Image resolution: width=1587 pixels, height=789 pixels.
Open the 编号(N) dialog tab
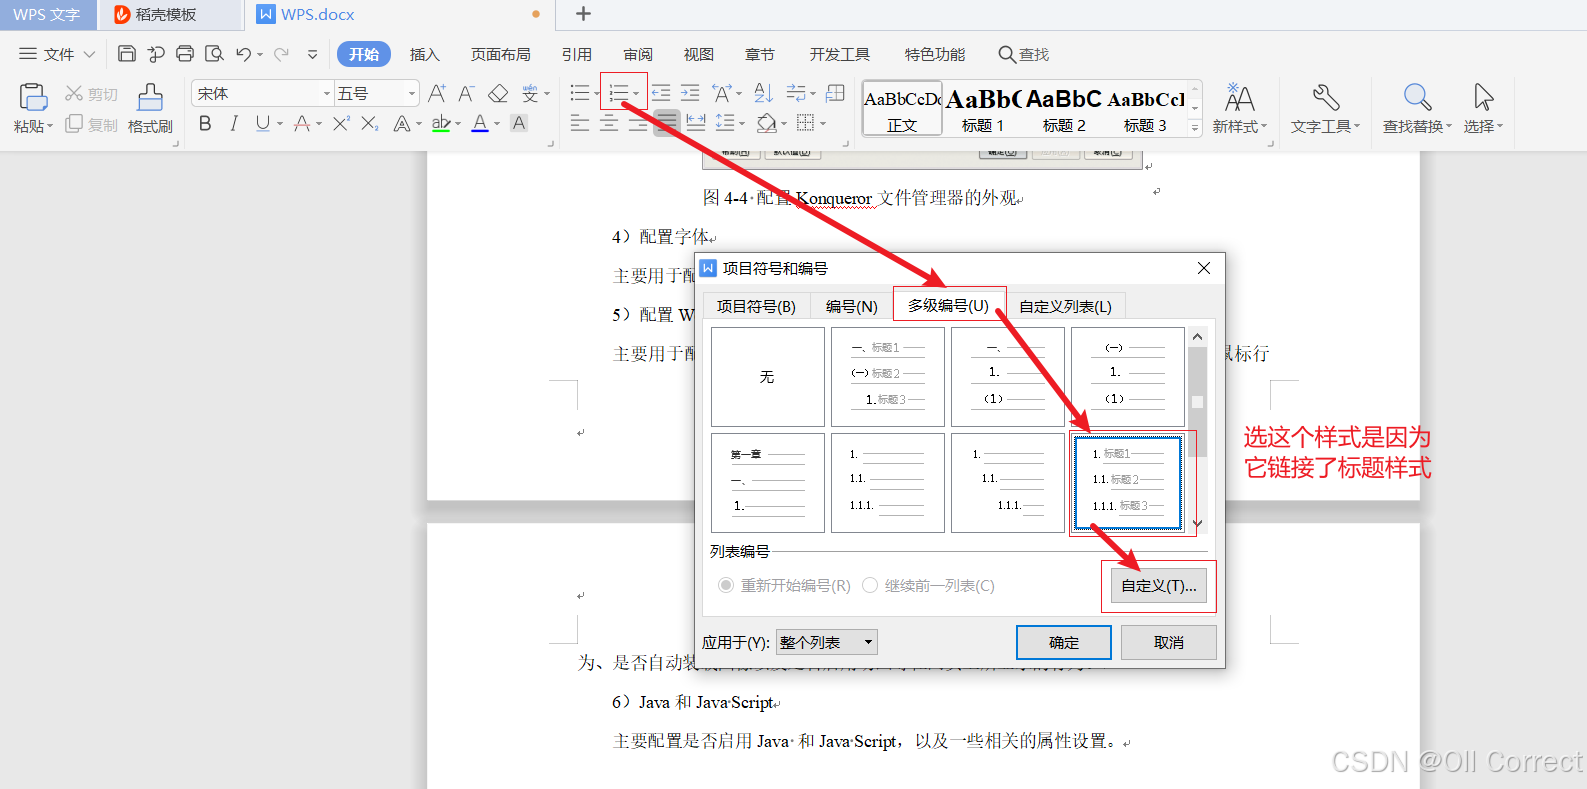[x=851, y=306]
